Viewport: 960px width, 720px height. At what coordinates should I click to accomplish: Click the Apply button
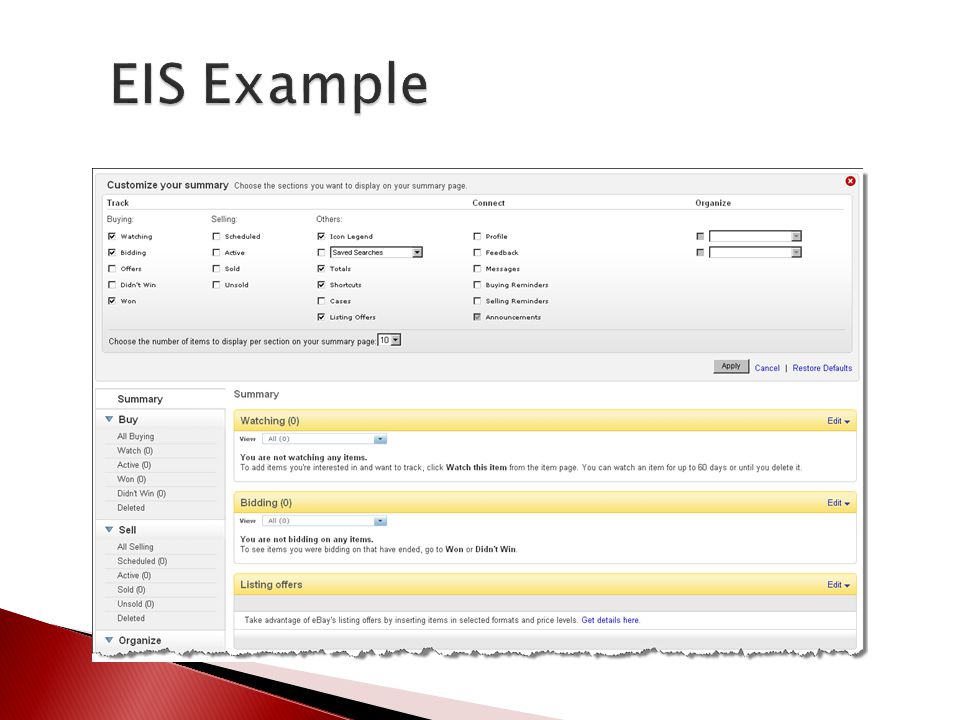(731, 366)
